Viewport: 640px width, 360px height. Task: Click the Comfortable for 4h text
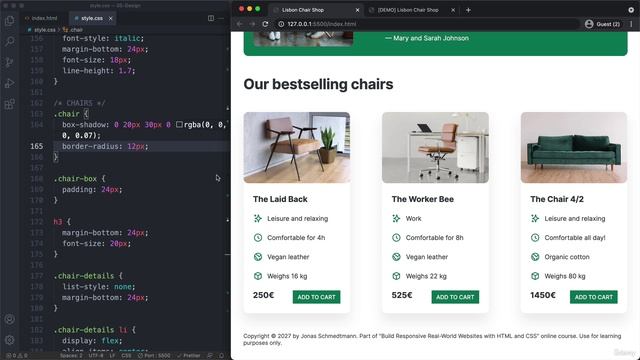296,238
